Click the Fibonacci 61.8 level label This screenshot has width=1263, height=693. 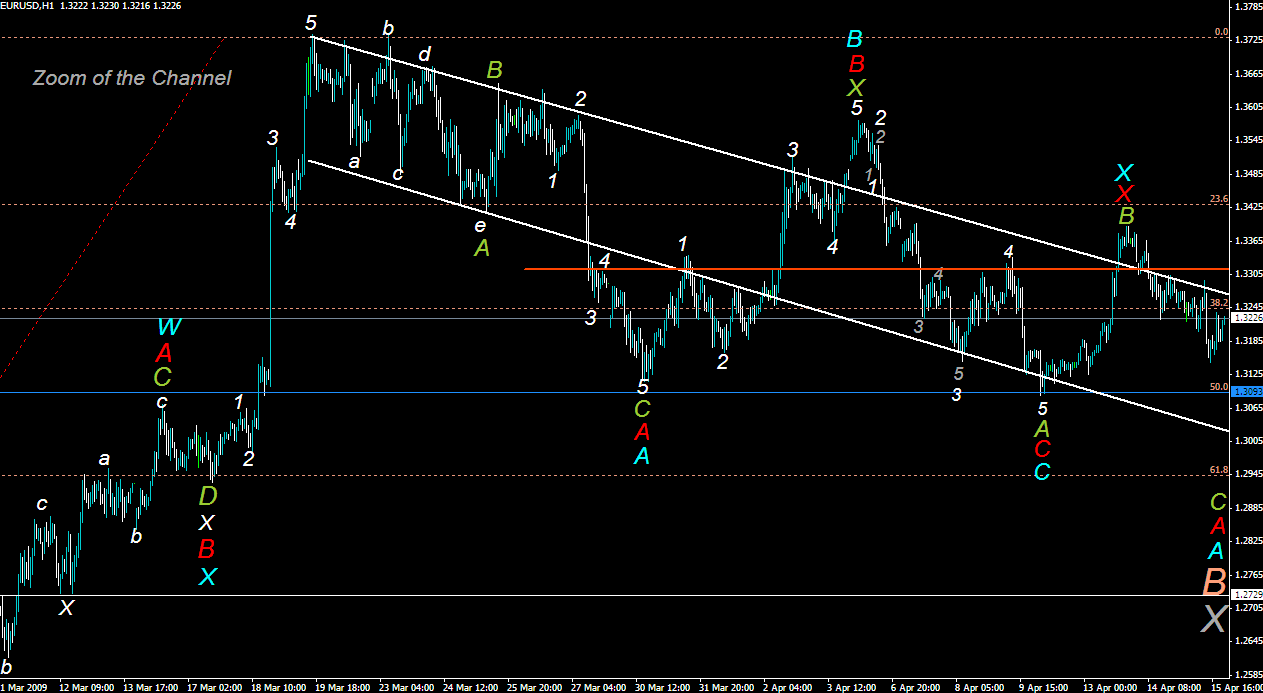click(x=1219, y=469)
